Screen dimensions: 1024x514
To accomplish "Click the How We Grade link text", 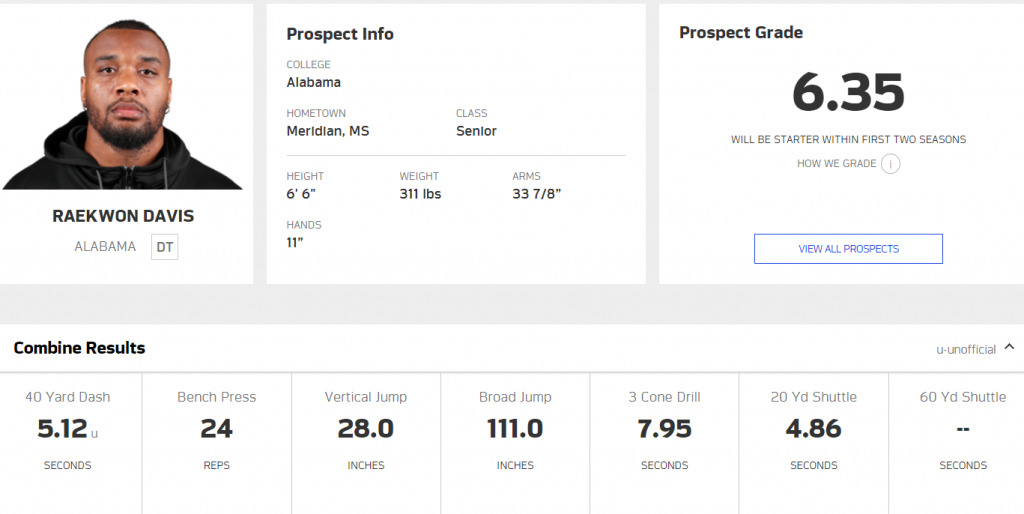I will (837, 163).
